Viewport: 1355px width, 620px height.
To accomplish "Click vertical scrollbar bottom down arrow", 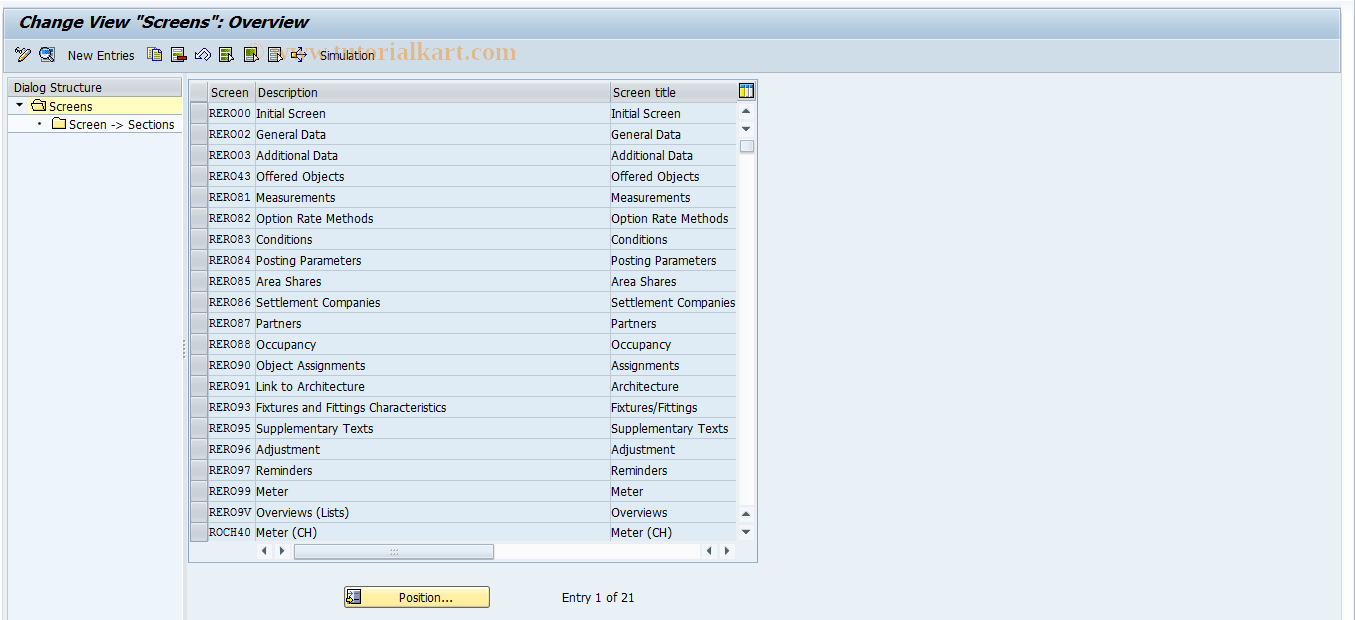I will tap(746, 532).
